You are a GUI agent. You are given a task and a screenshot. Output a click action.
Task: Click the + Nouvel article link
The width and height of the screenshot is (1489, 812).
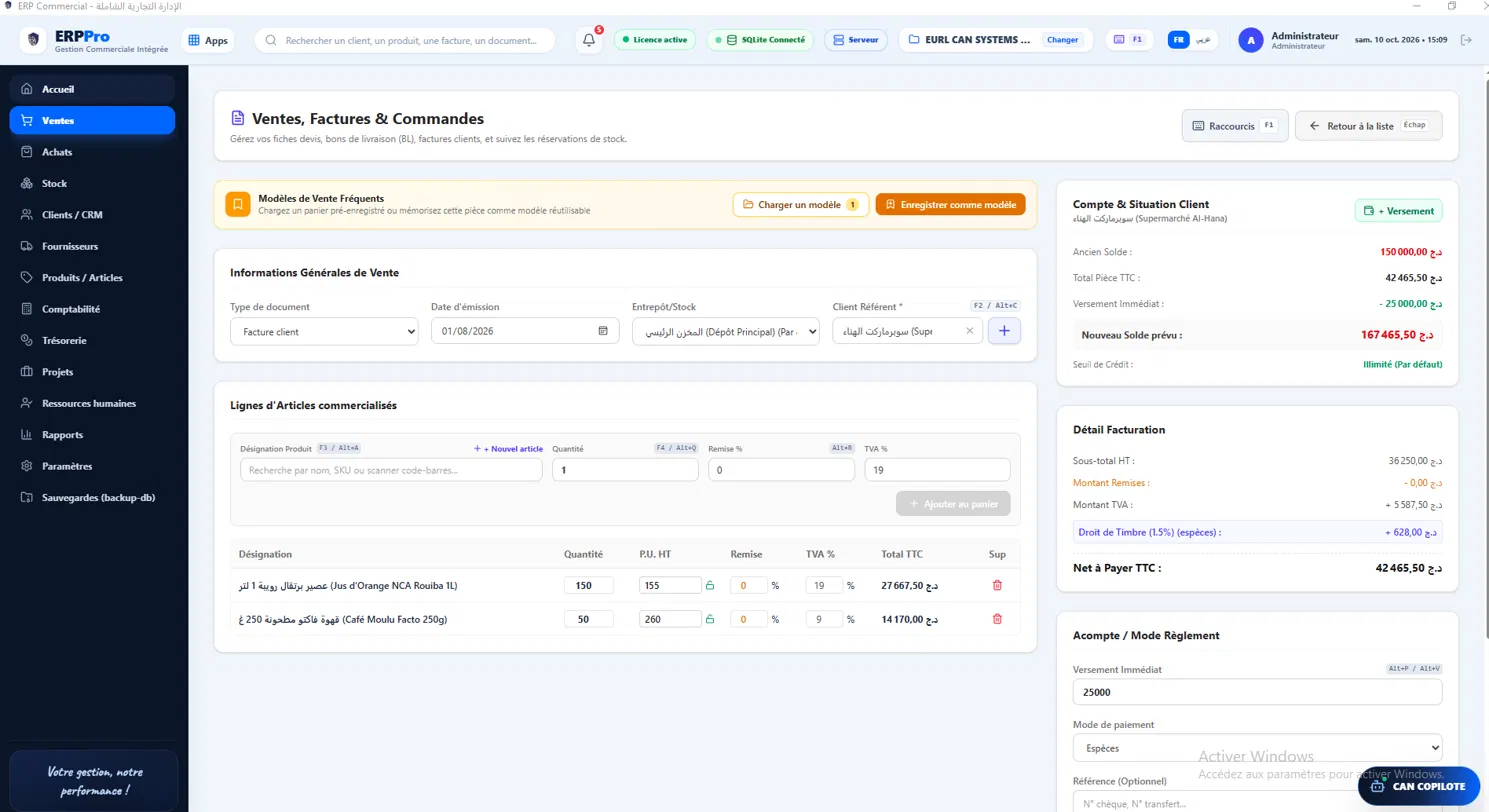click(x=508, y=449)
